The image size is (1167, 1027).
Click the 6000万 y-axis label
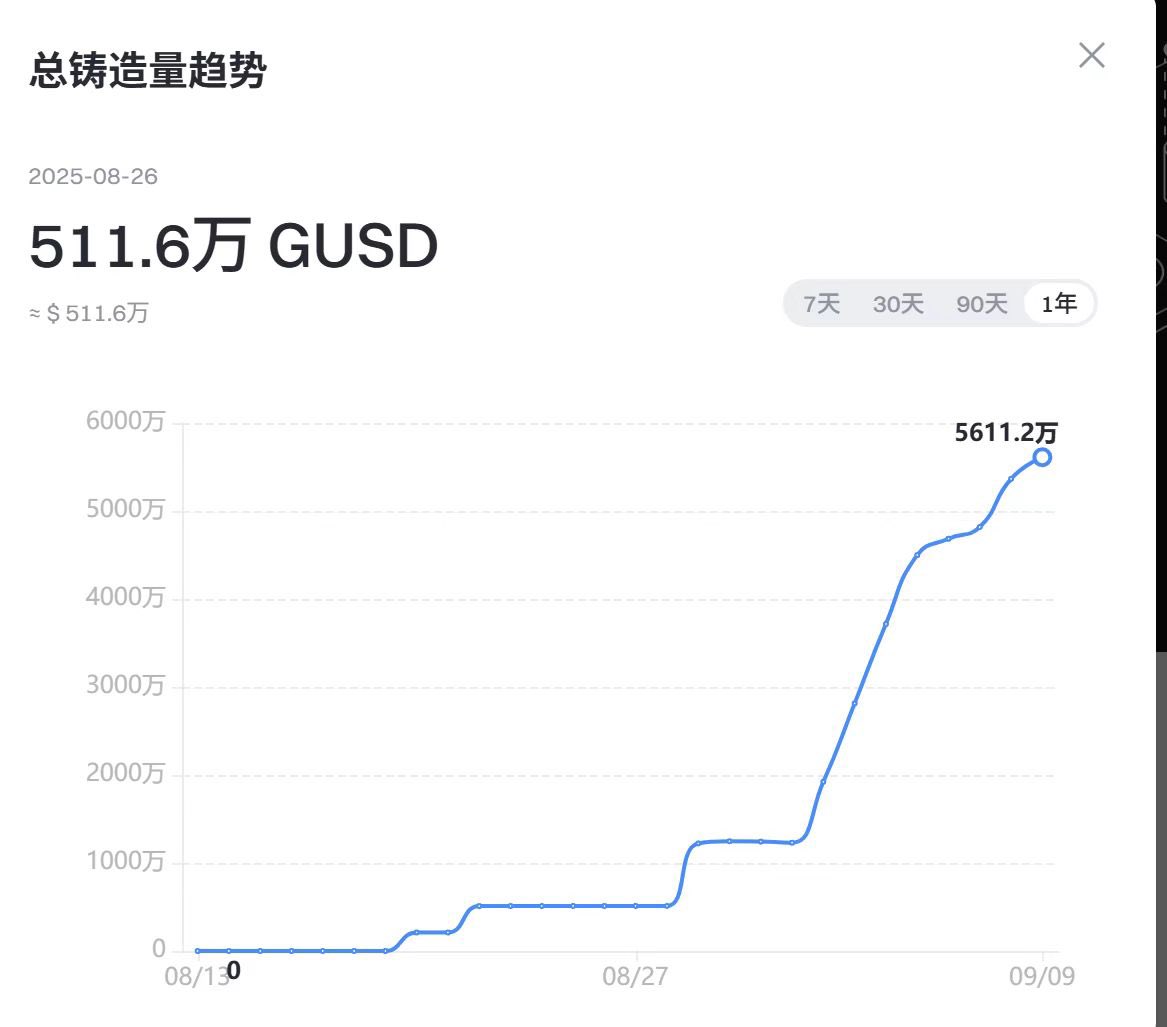point(126,422)
